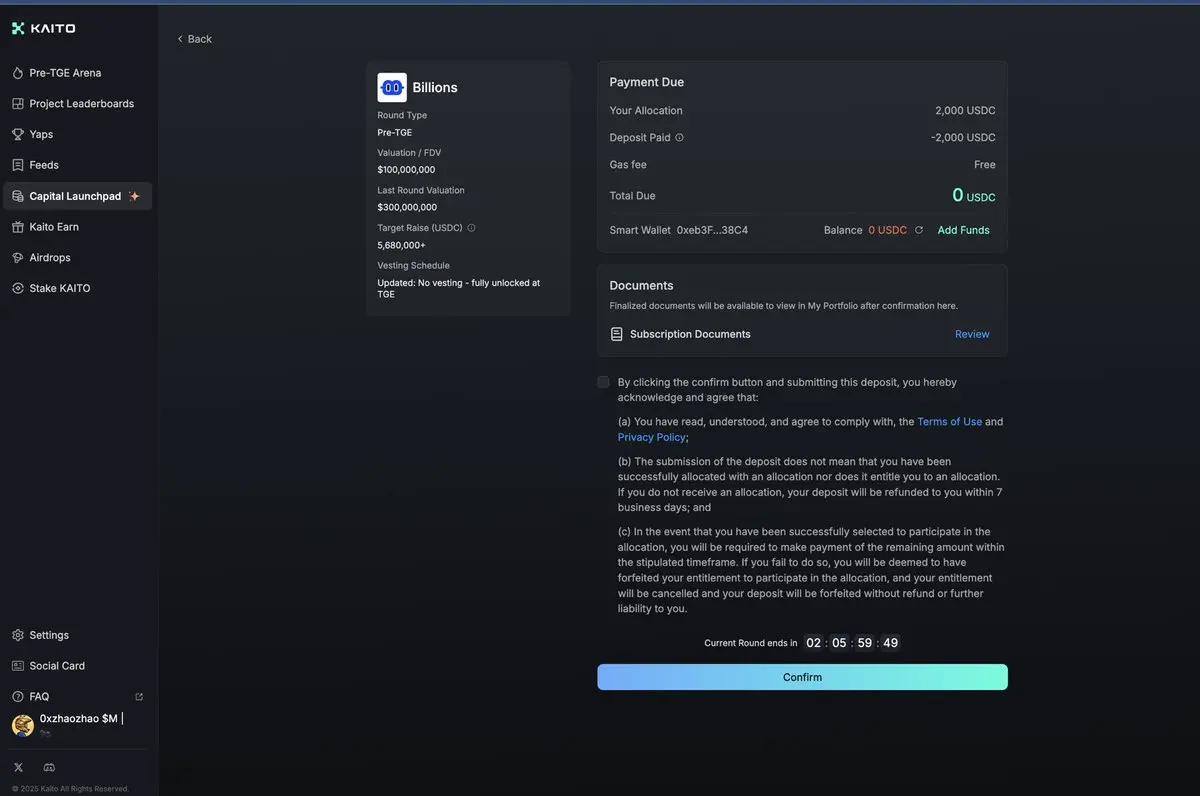Open Stake KAITO menu item

(x=78, y=288)
